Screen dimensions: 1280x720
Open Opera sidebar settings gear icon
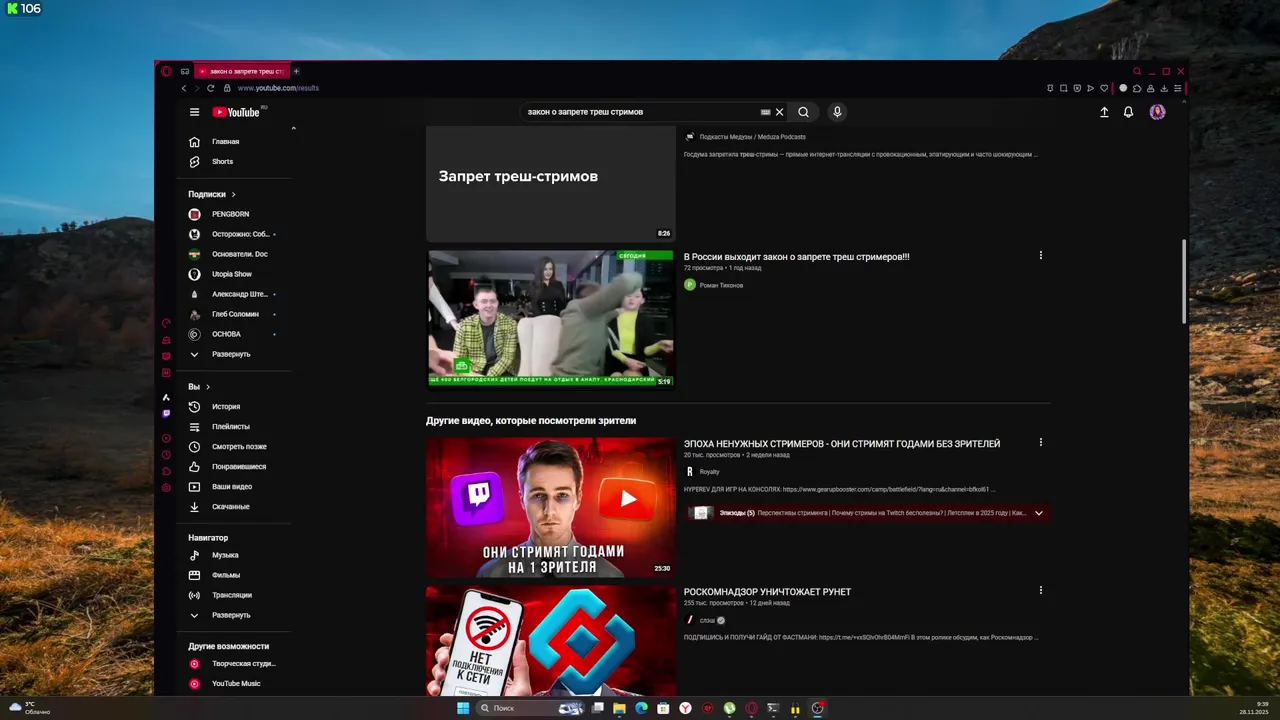point(166,488)
